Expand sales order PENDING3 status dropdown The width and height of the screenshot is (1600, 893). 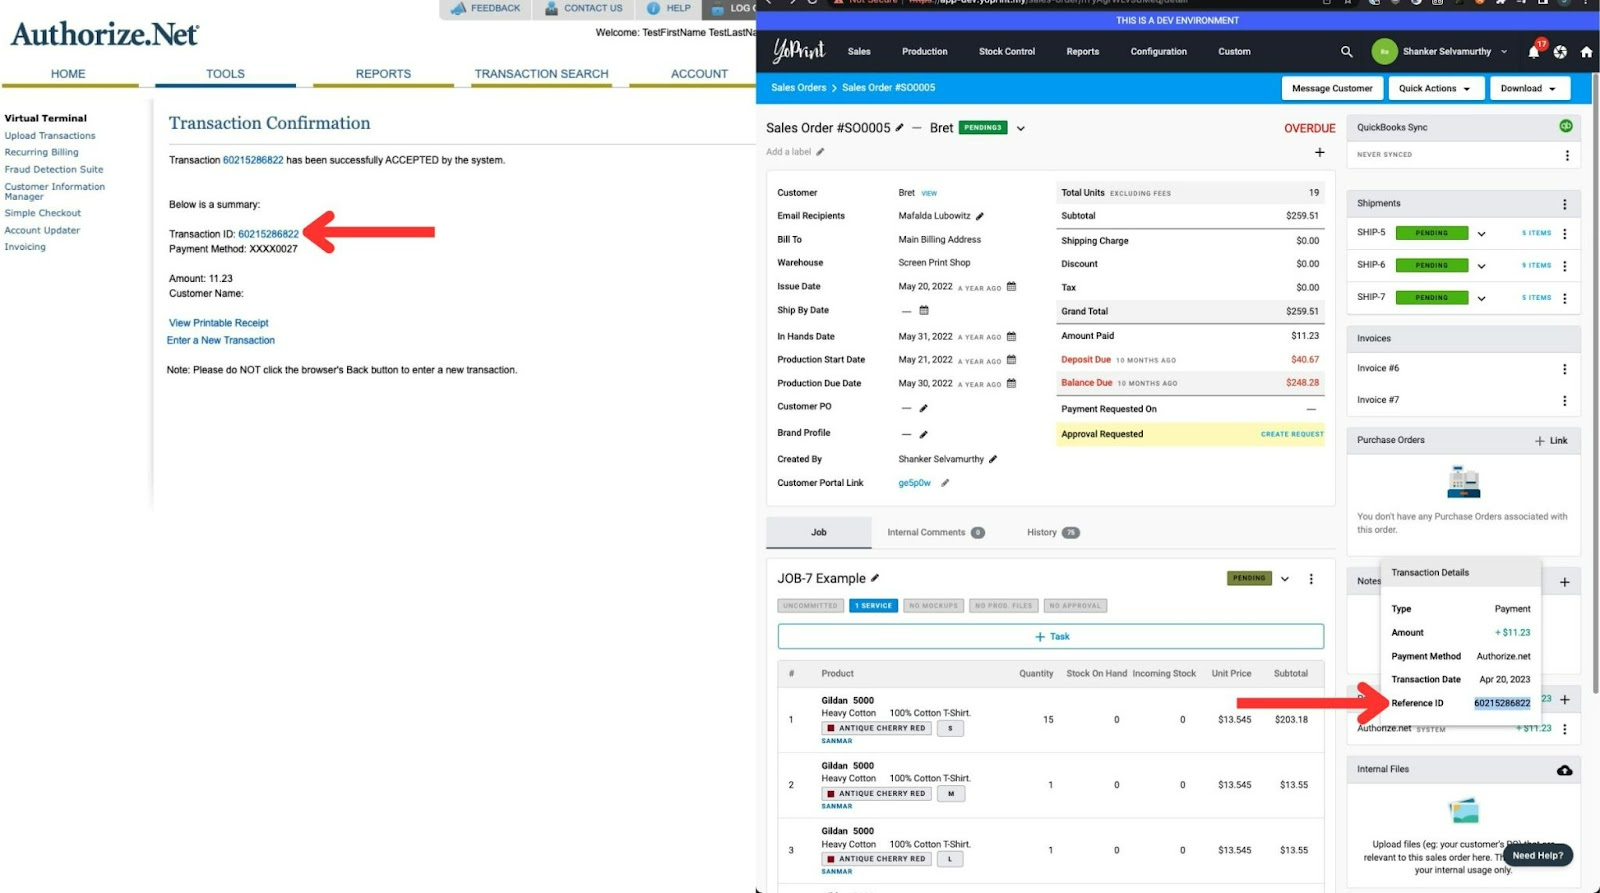pyautogui.click(x=1020, y=128)
